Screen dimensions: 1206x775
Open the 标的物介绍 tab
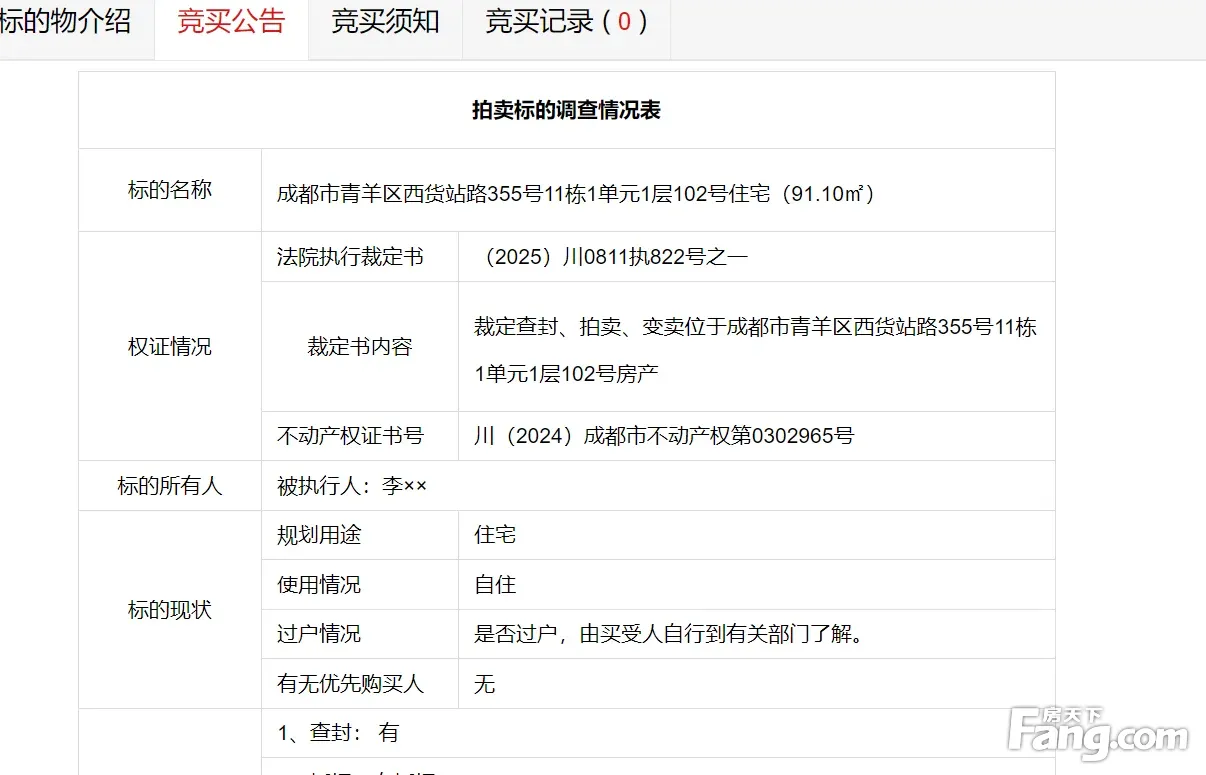click(66, 22)
